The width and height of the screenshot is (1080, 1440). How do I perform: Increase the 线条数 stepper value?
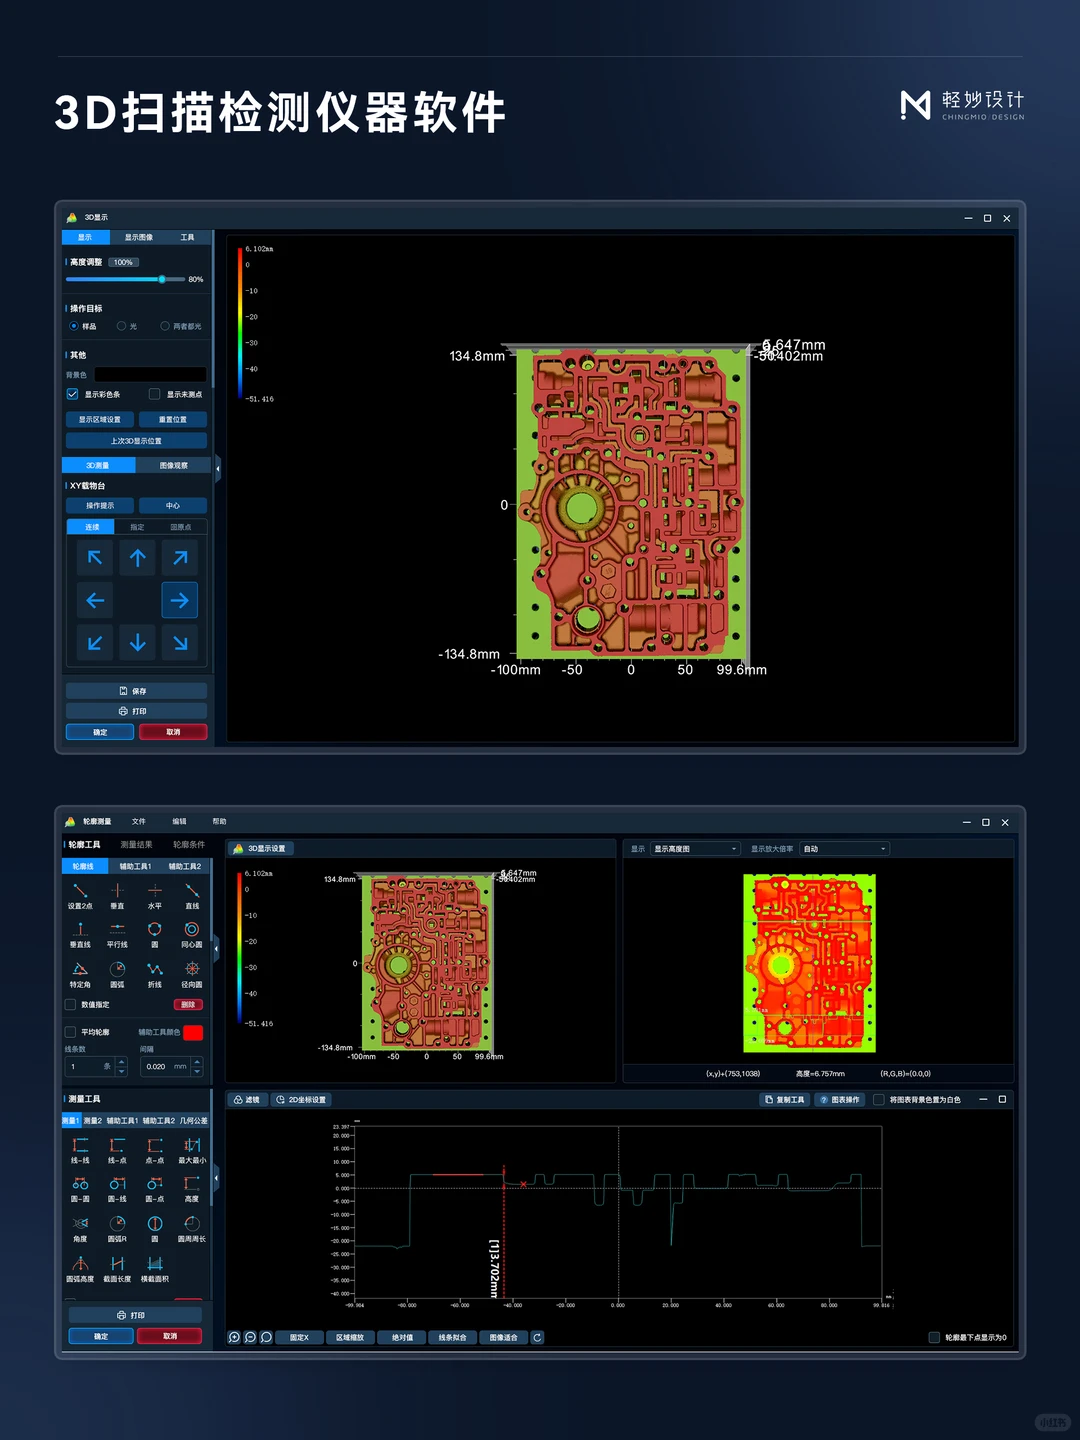(x=121, y=1062)
